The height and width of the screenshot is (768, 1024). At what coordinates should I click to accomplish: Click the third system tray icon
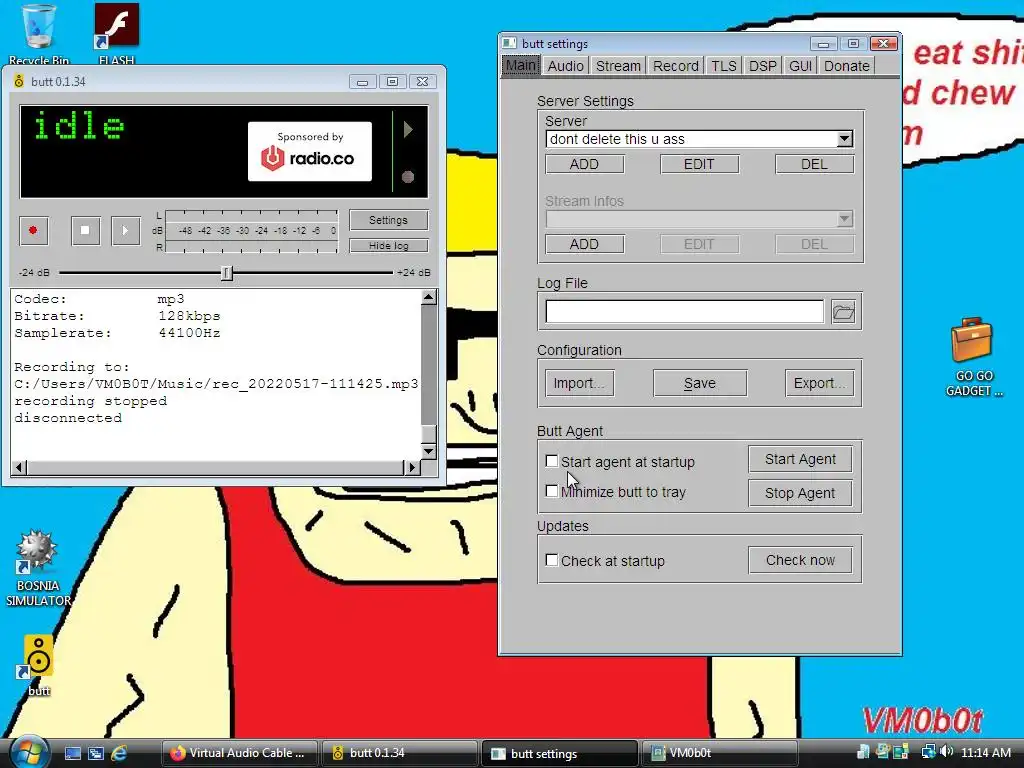click(x=901, y=752)
